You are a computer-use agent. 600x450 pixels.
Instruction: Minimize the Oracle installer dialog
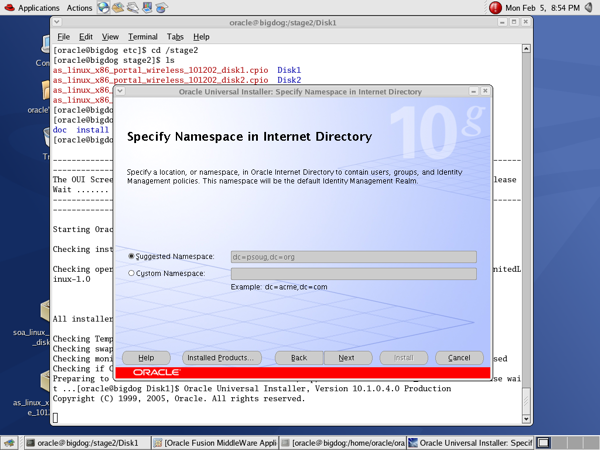[x=474, y=91]
